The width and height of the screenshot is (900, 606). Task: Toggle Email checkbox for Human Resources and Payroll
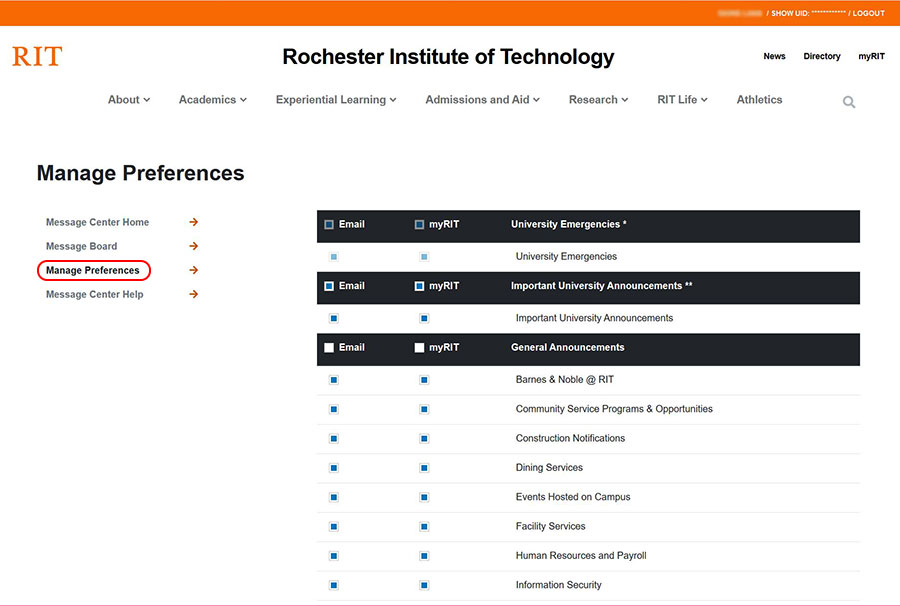pos(334,556)
